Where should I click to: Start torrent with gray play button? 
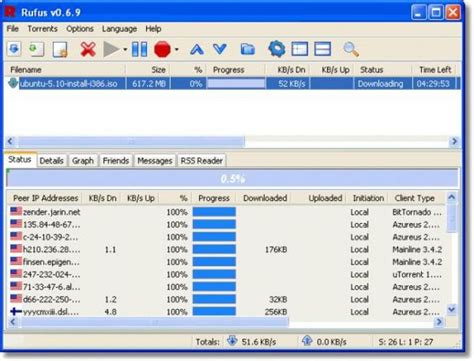(111, 49)
